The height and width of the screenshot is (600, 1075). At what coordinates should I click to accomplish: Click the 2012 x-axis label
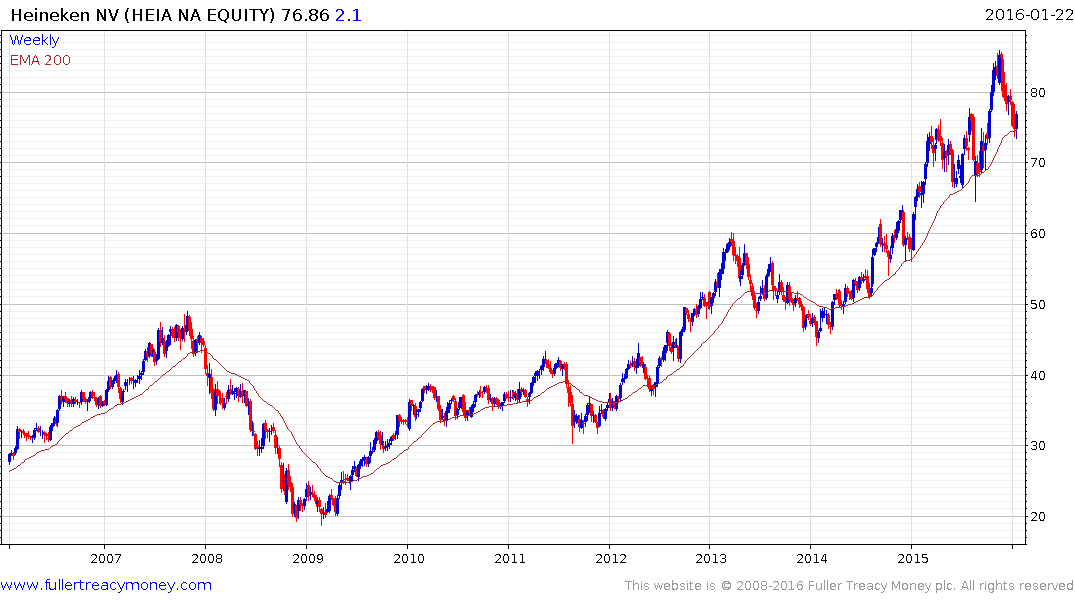click(x=611, y=558)
